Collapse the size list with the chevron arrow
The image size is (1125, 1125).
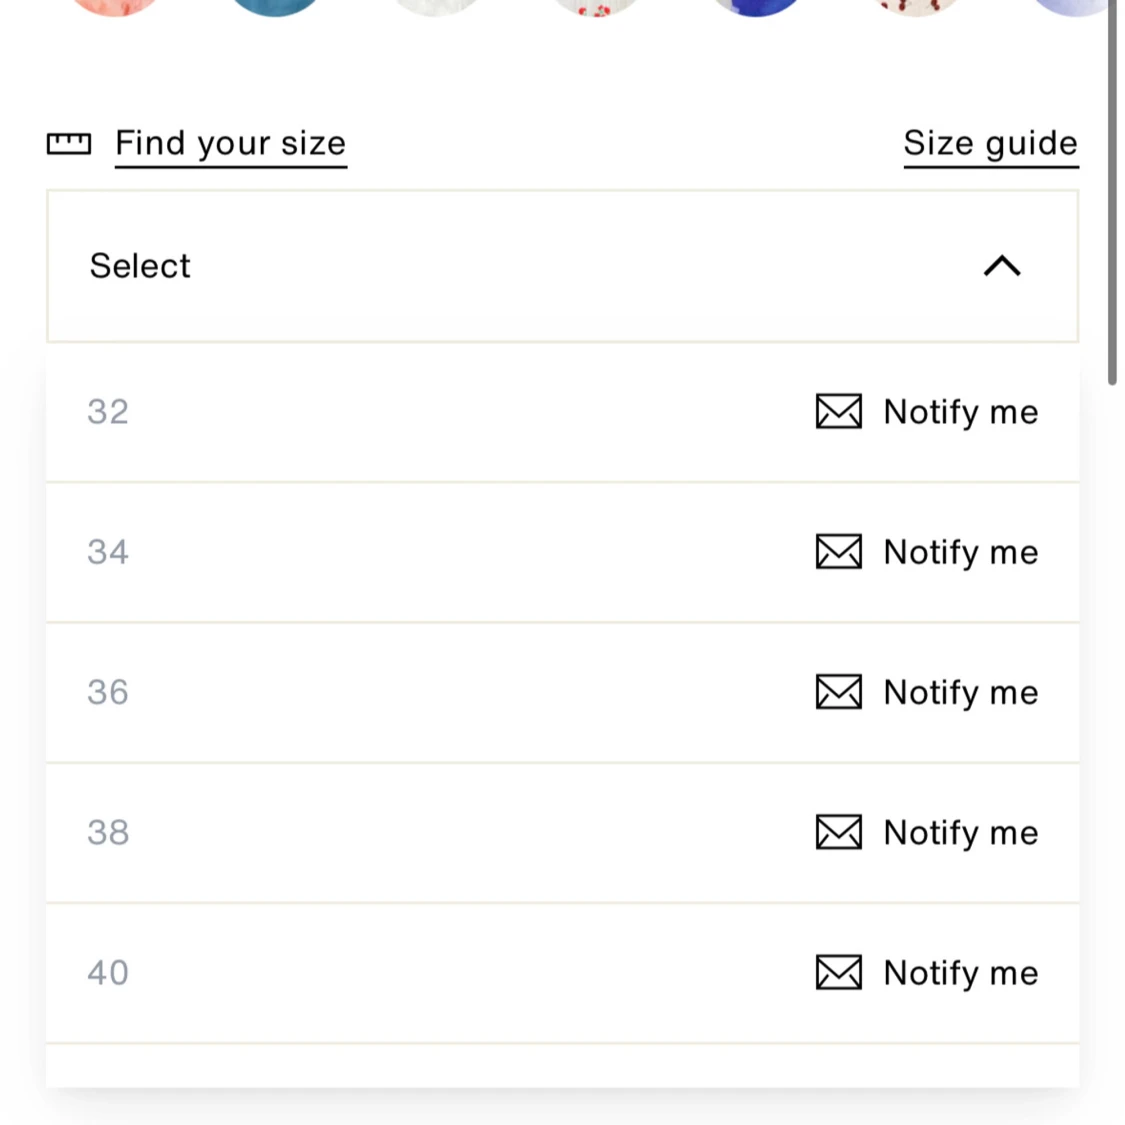click(1002, 266)
